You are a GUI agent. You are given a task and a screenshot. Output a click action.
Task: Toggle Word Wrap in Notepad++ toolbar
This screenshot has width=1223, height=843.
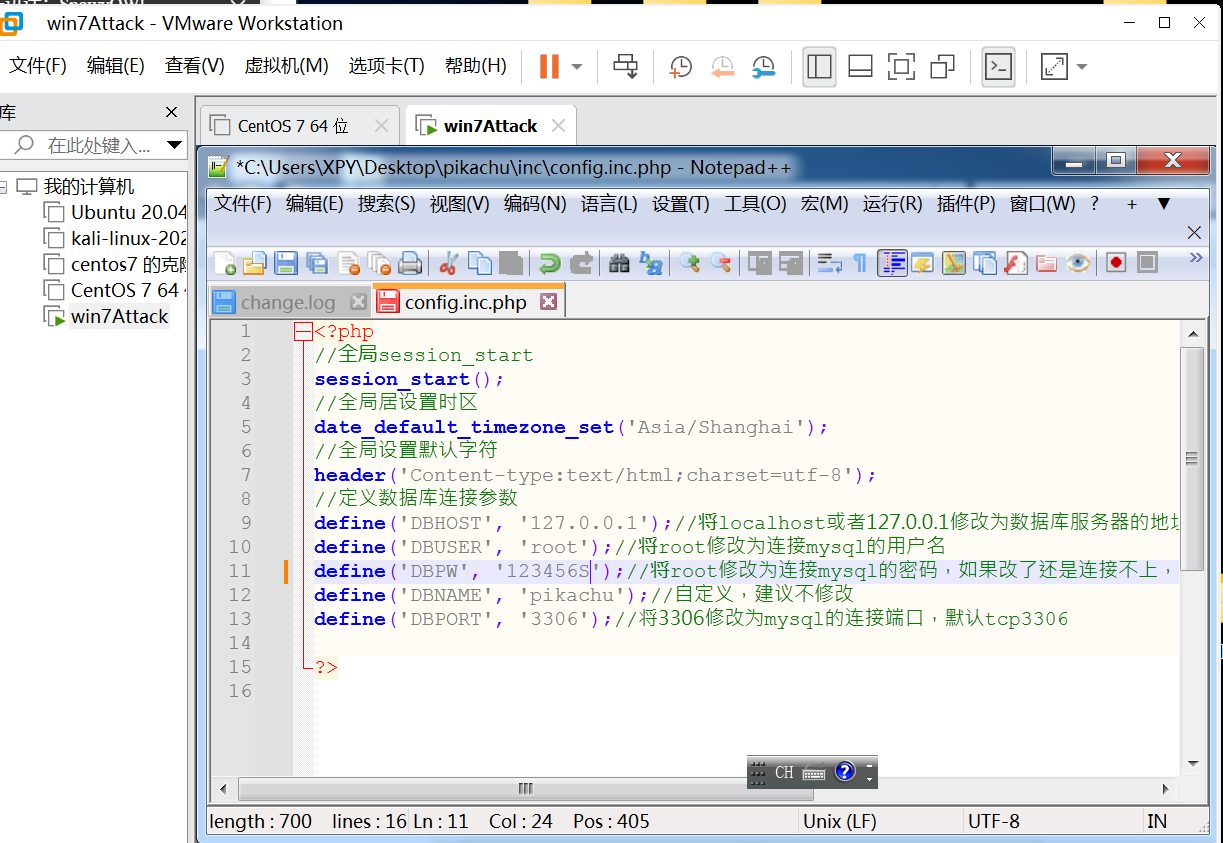click(x=829, y=263)
